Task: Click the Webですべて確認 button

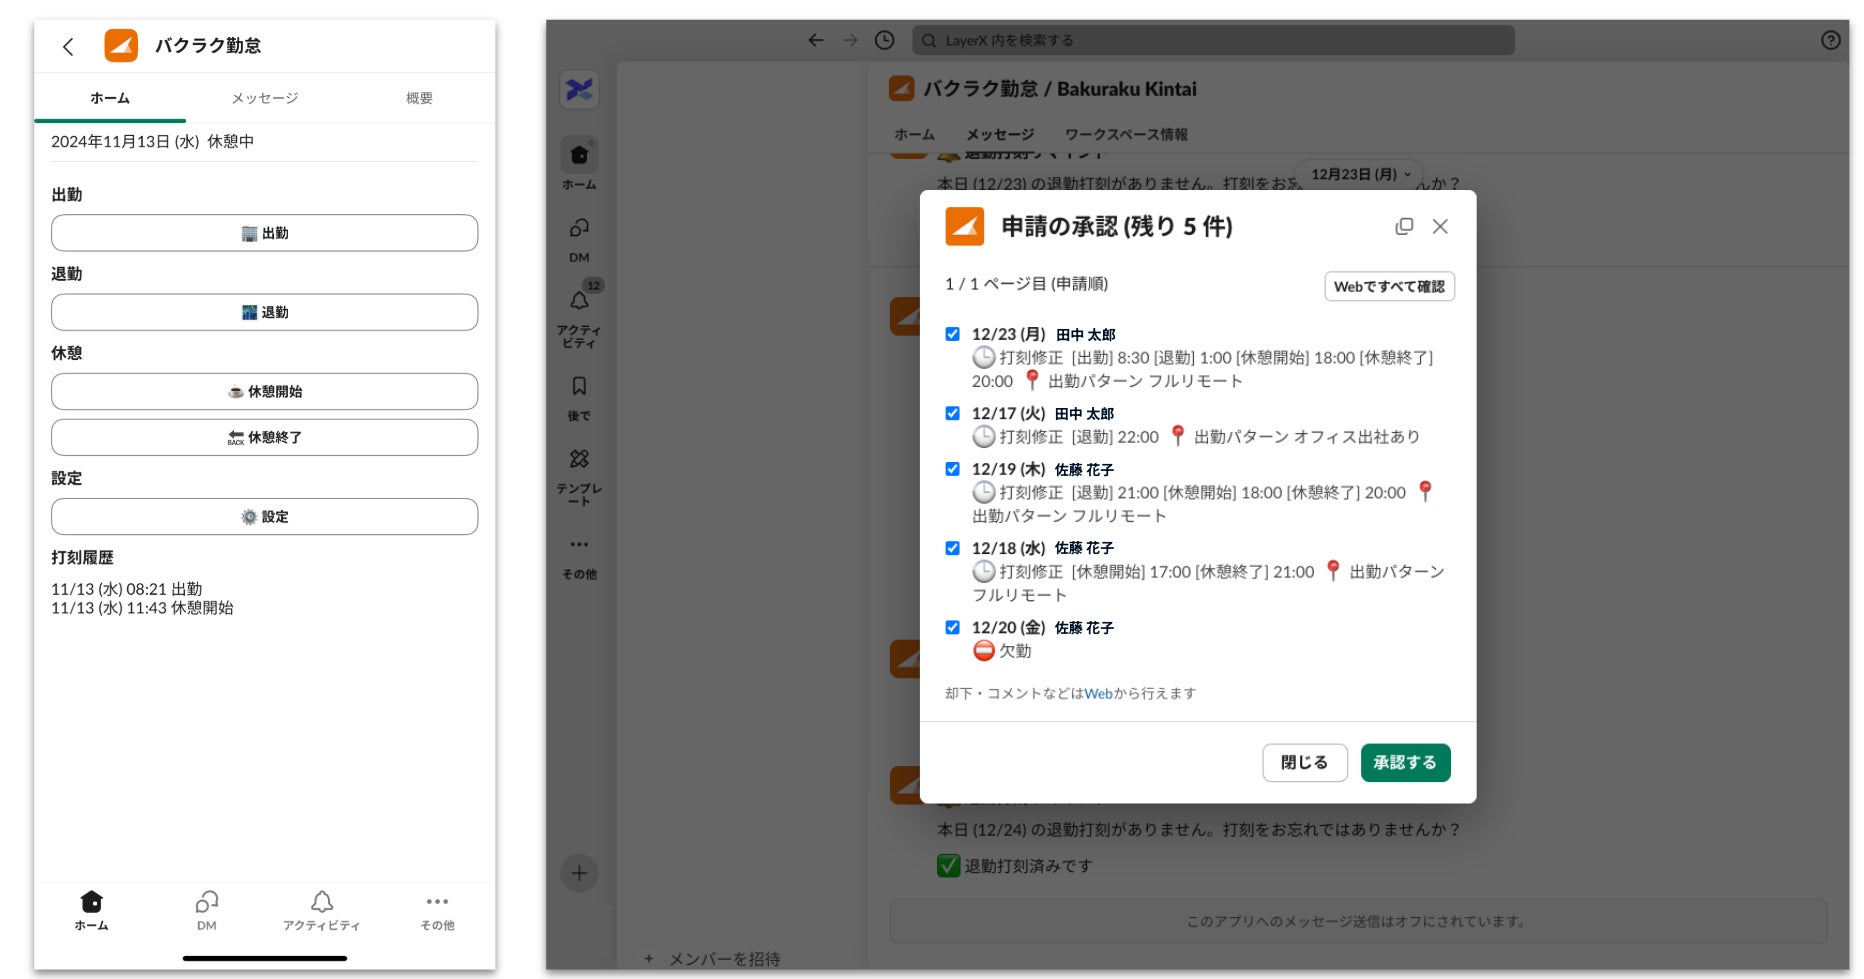Action: pos(1389,286)
